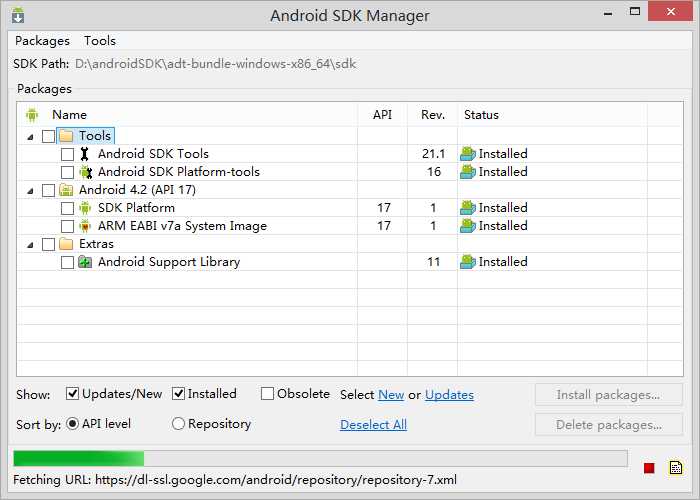Image resolution: width=700 pixels, height=500 pixels.
Task: Open the Packages menu
Action: click(x=42, y=41)
